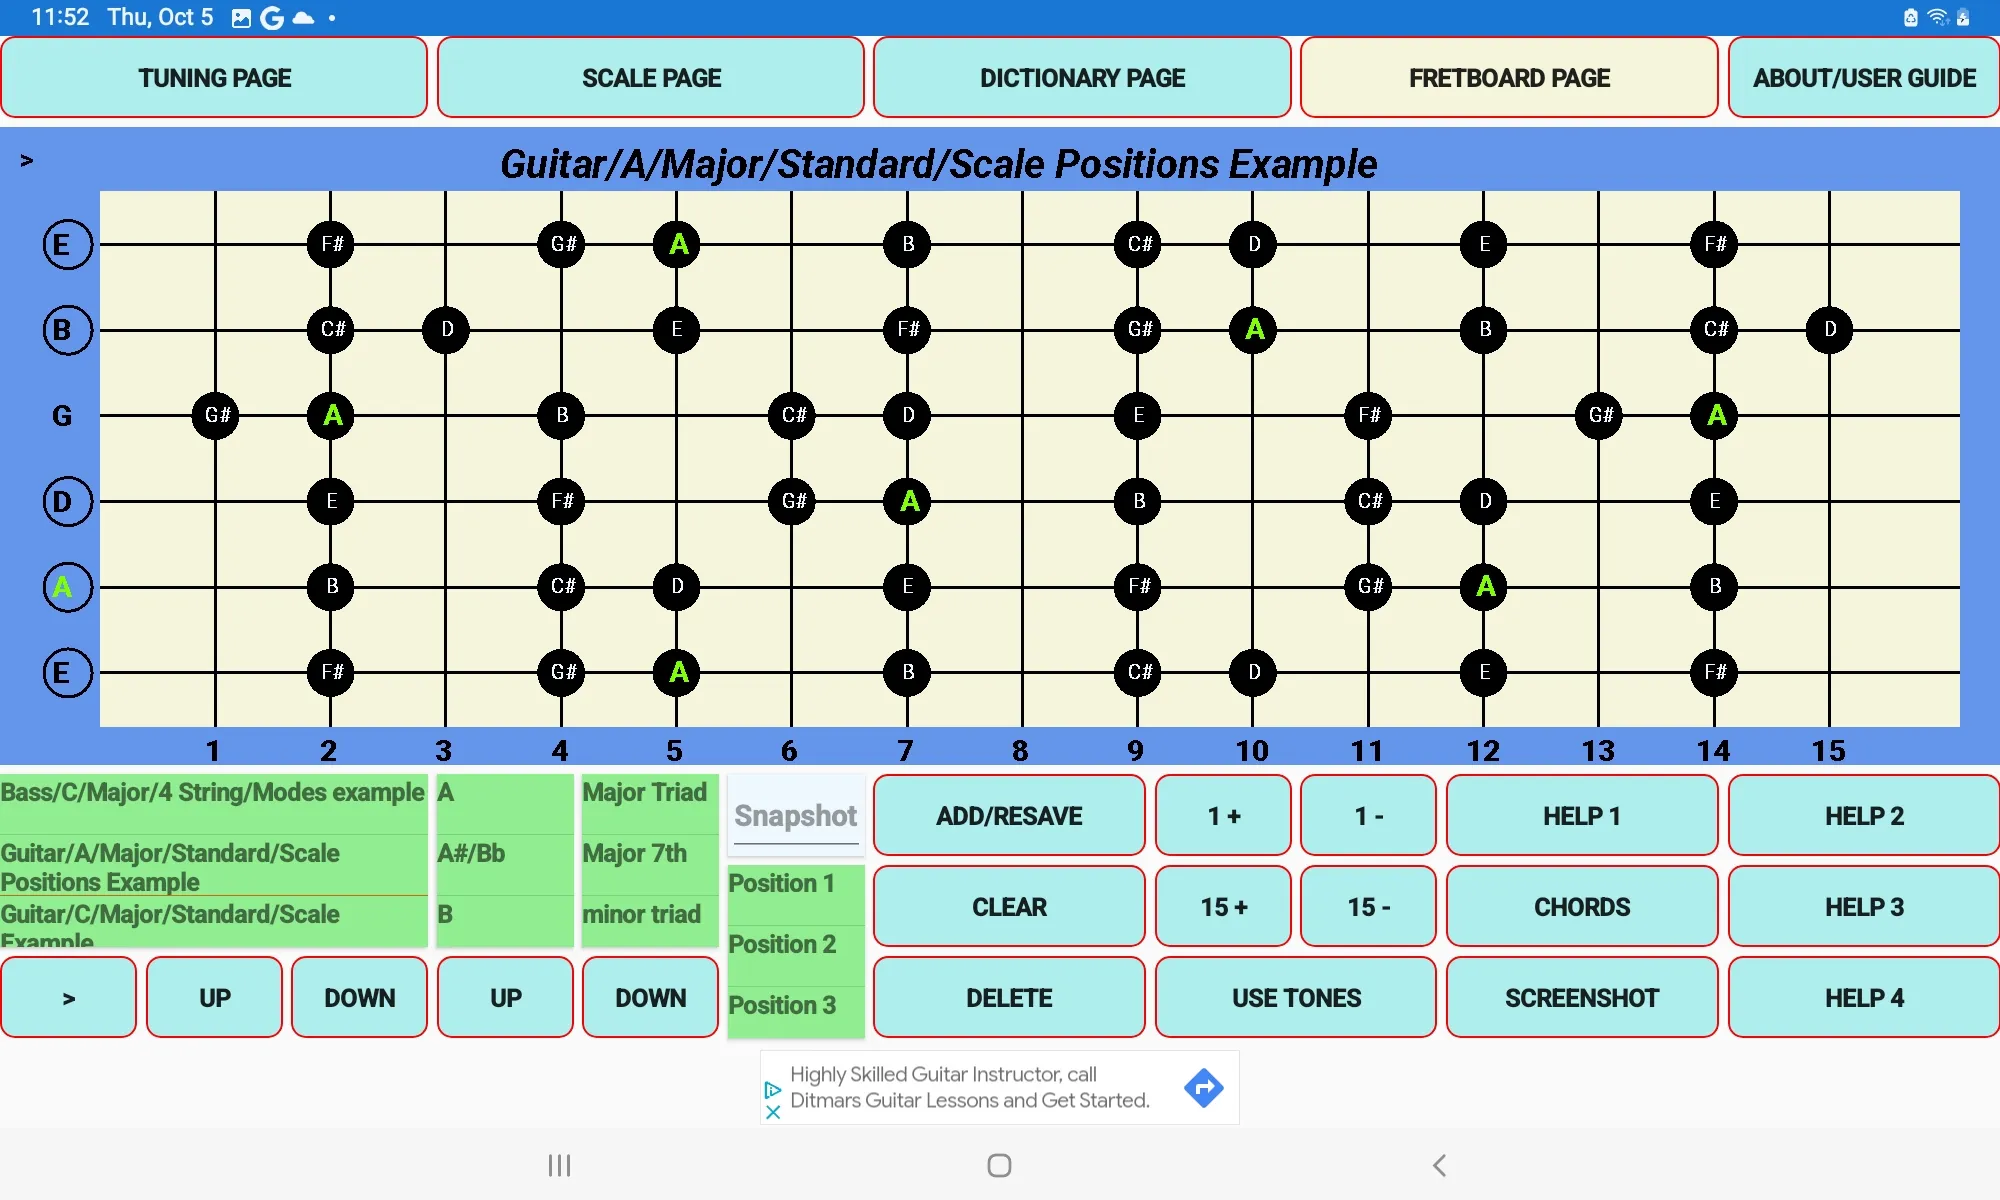Viewport: 2000px width, 1200px height.
Task: Shift down with the 15 - button
Action: pyautogui.click(x=1369, y=907)
